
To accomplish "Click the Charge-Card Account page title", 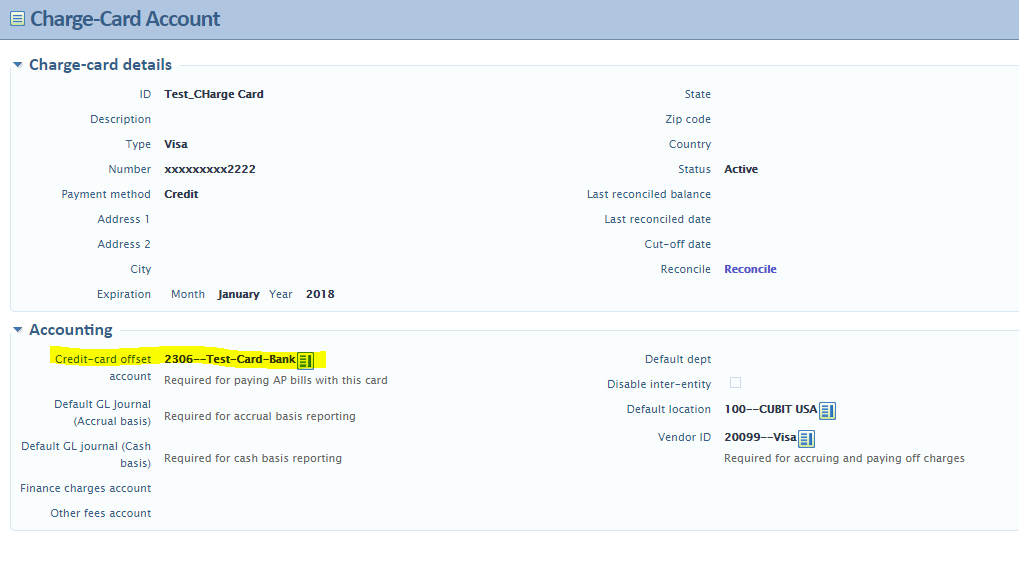I will coord(125,19).
